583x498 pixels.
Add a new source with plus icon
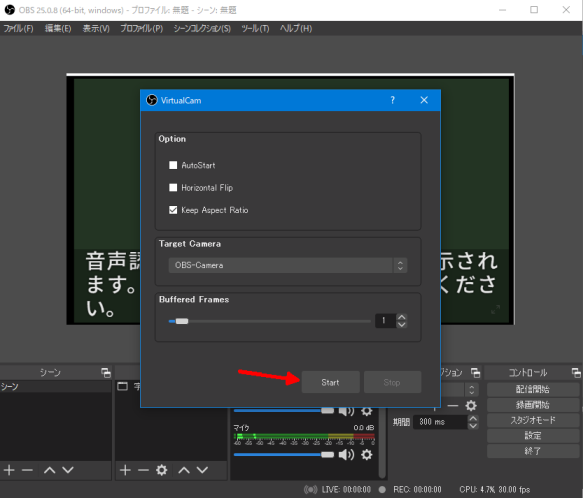[125, 470]
